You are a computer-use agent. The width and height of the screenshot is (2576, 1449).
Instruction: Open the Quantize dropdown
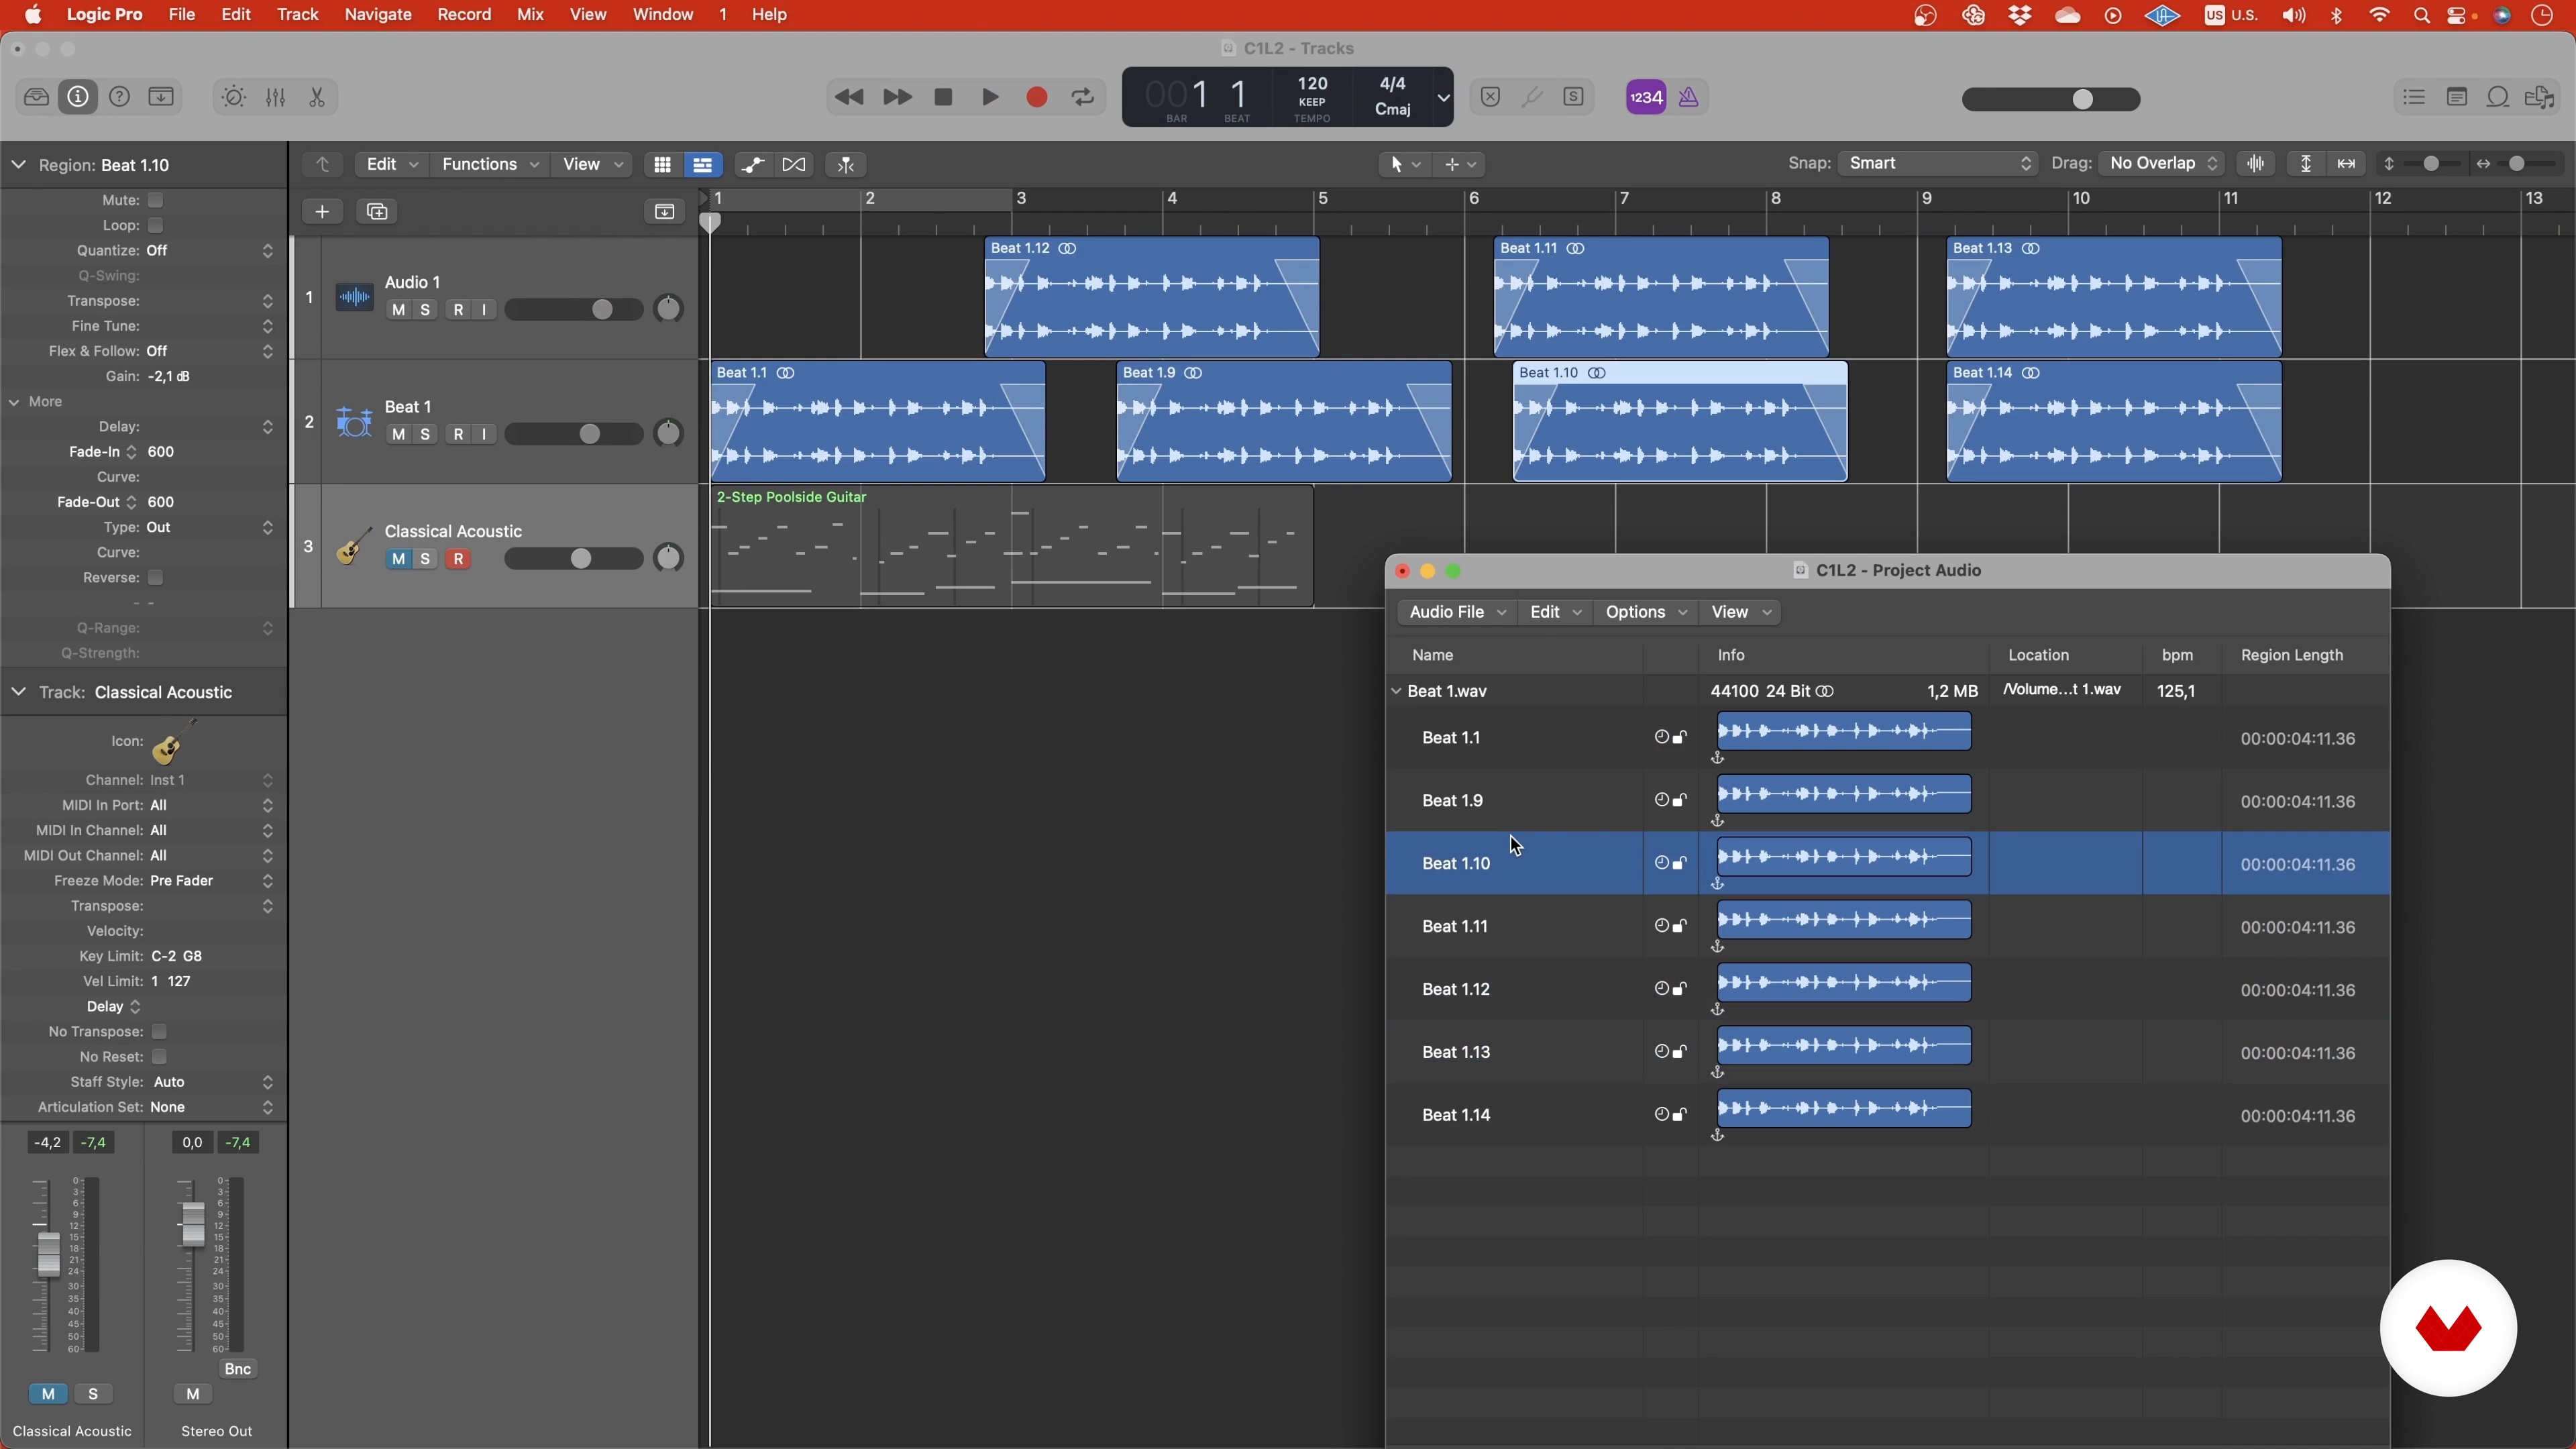point(210,251)
